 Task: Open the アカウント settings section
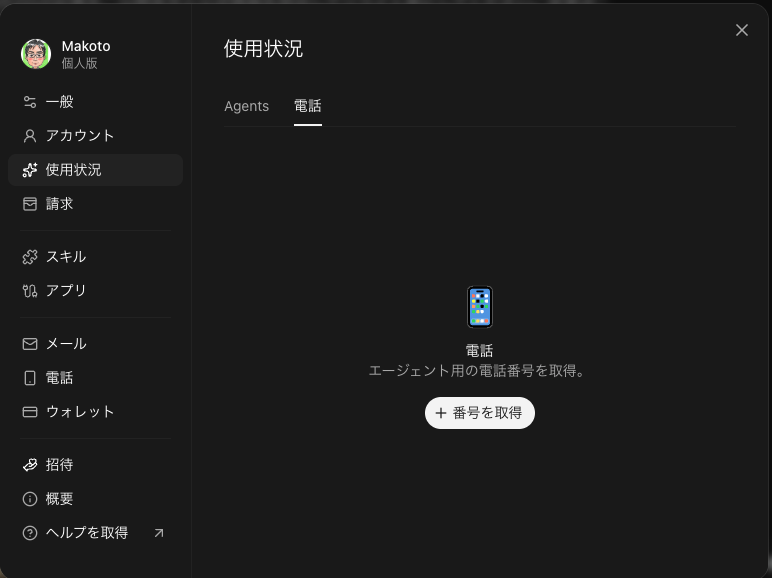[x=96, y=136]
